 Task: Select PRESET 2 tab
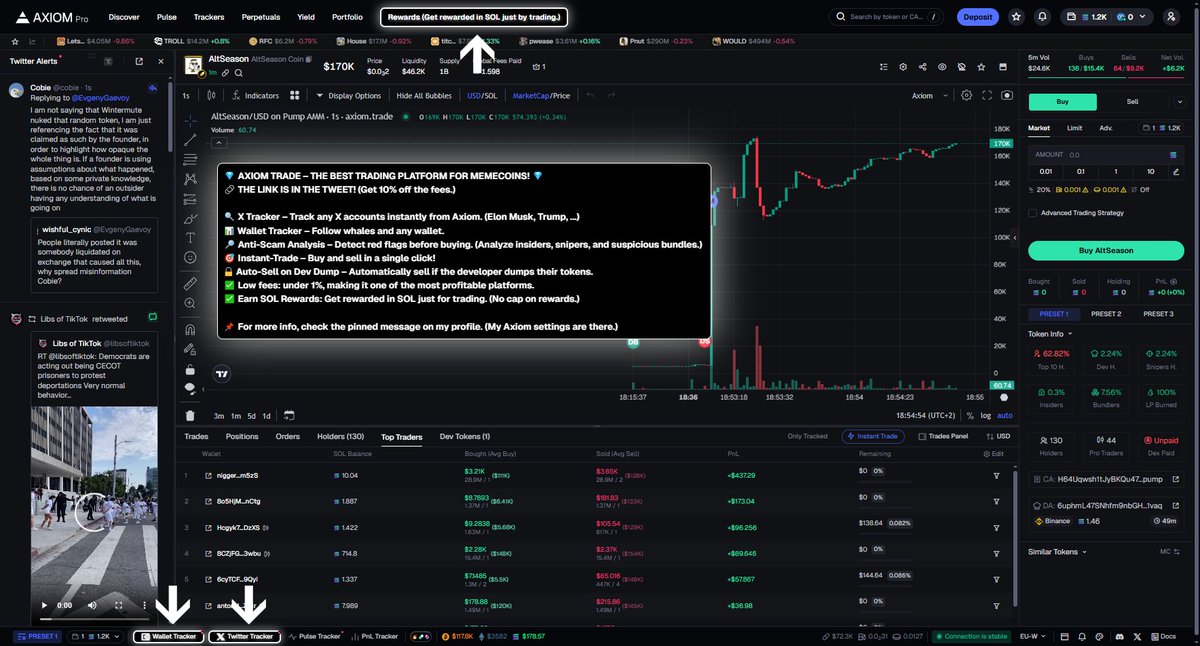coord(1105,314)
